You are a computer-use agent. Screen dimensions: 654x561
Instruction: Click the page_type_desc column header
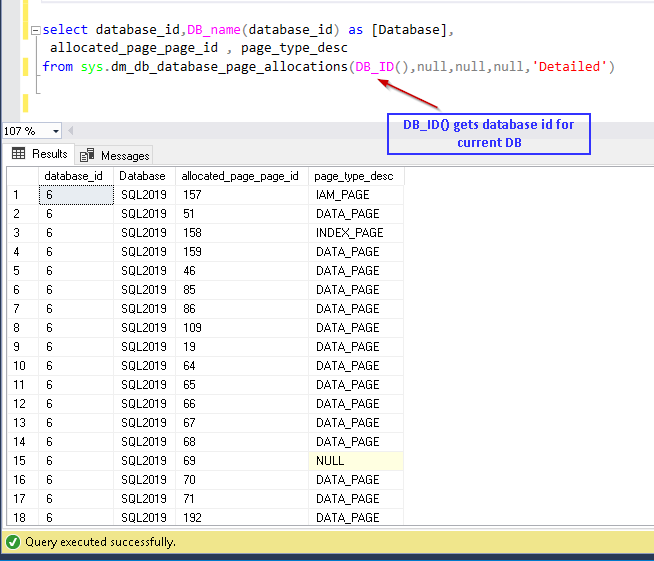(x=355, y=176)
